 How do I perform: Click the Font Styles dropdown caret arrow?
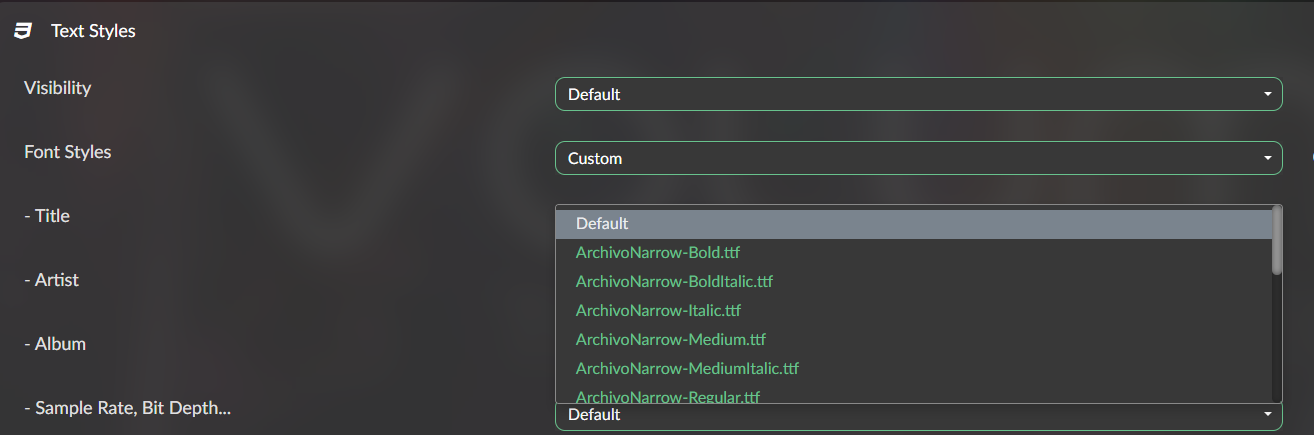click(1268, 158)
